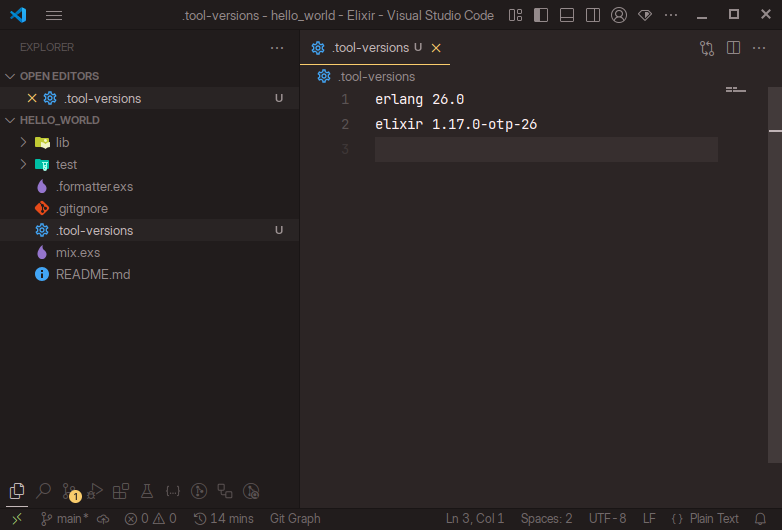Click the notifications bell in status bar

[x=760, y=518]
